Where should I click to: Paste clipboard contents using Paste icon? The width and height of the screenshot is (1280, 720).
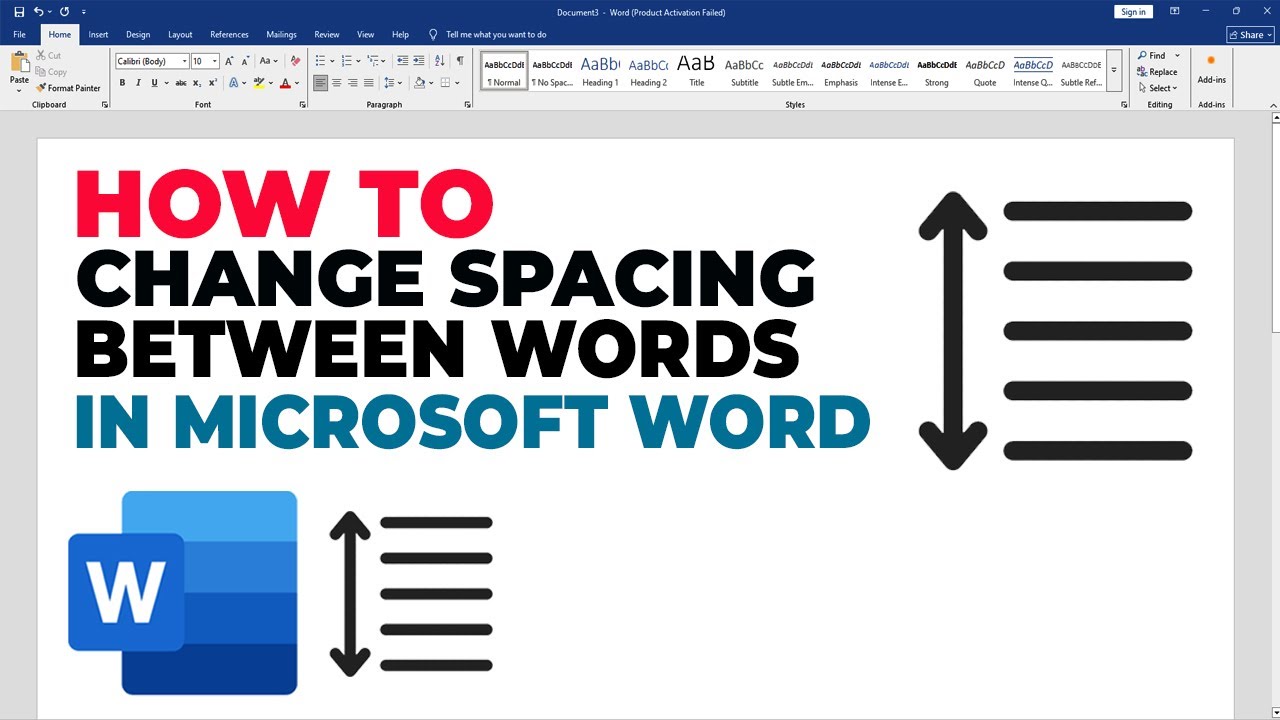(19, 62)
